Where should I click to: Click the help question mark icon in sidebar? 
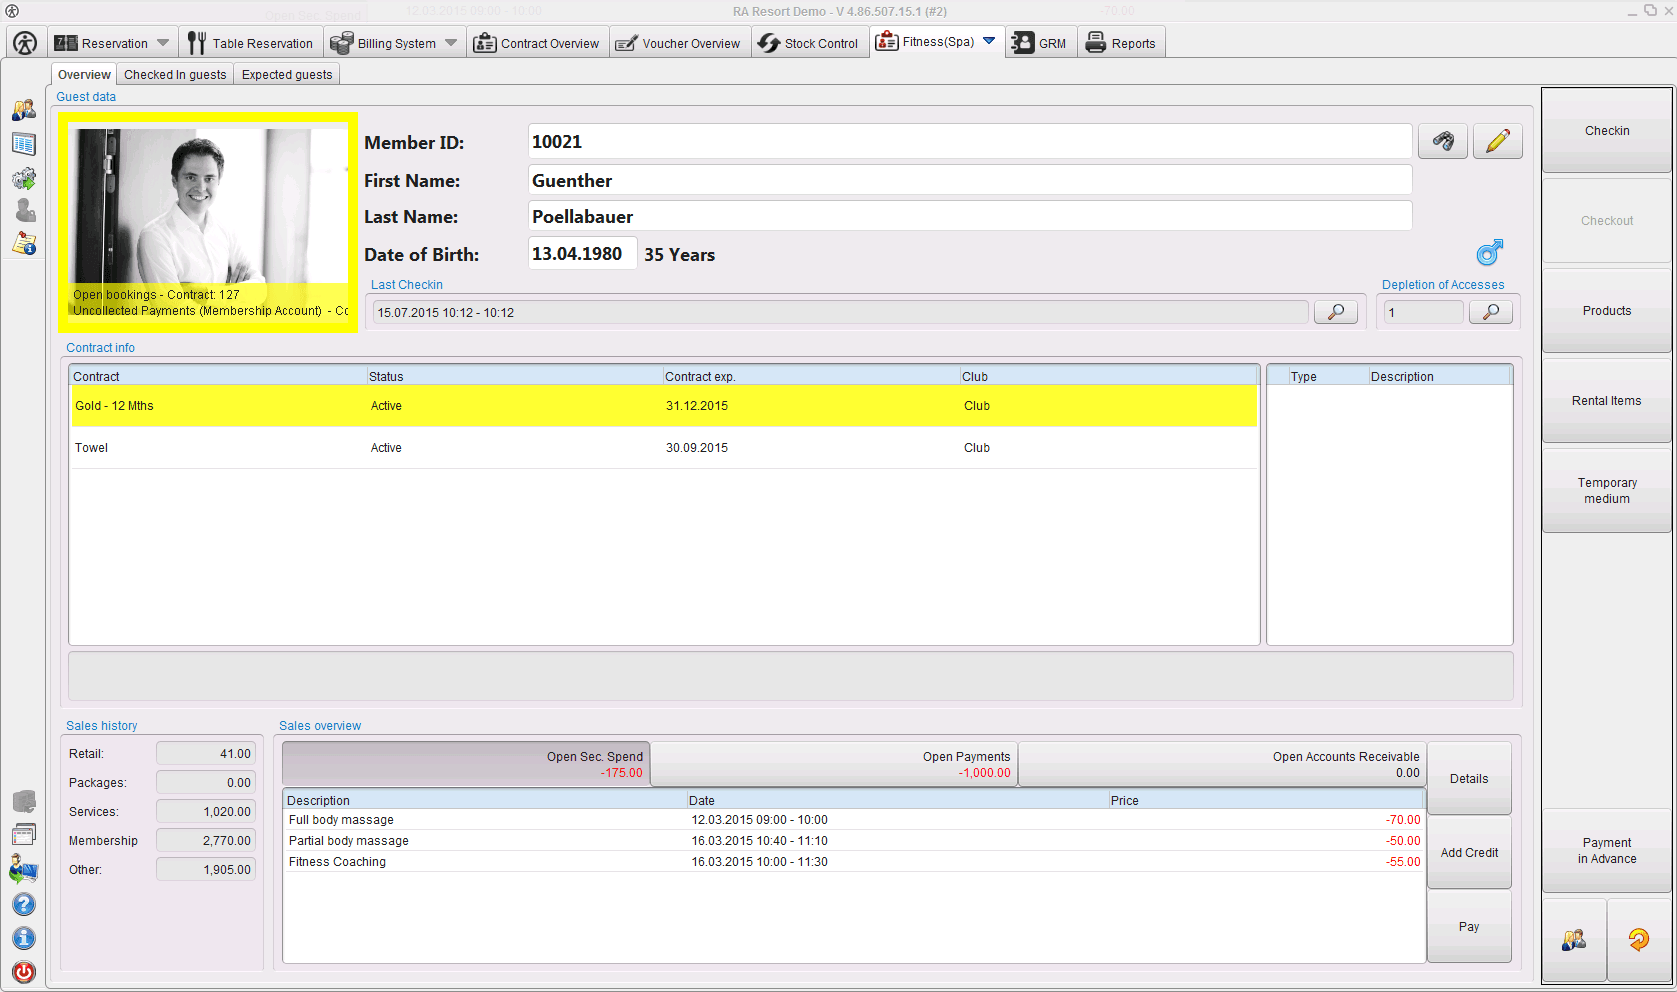(23, 904)
